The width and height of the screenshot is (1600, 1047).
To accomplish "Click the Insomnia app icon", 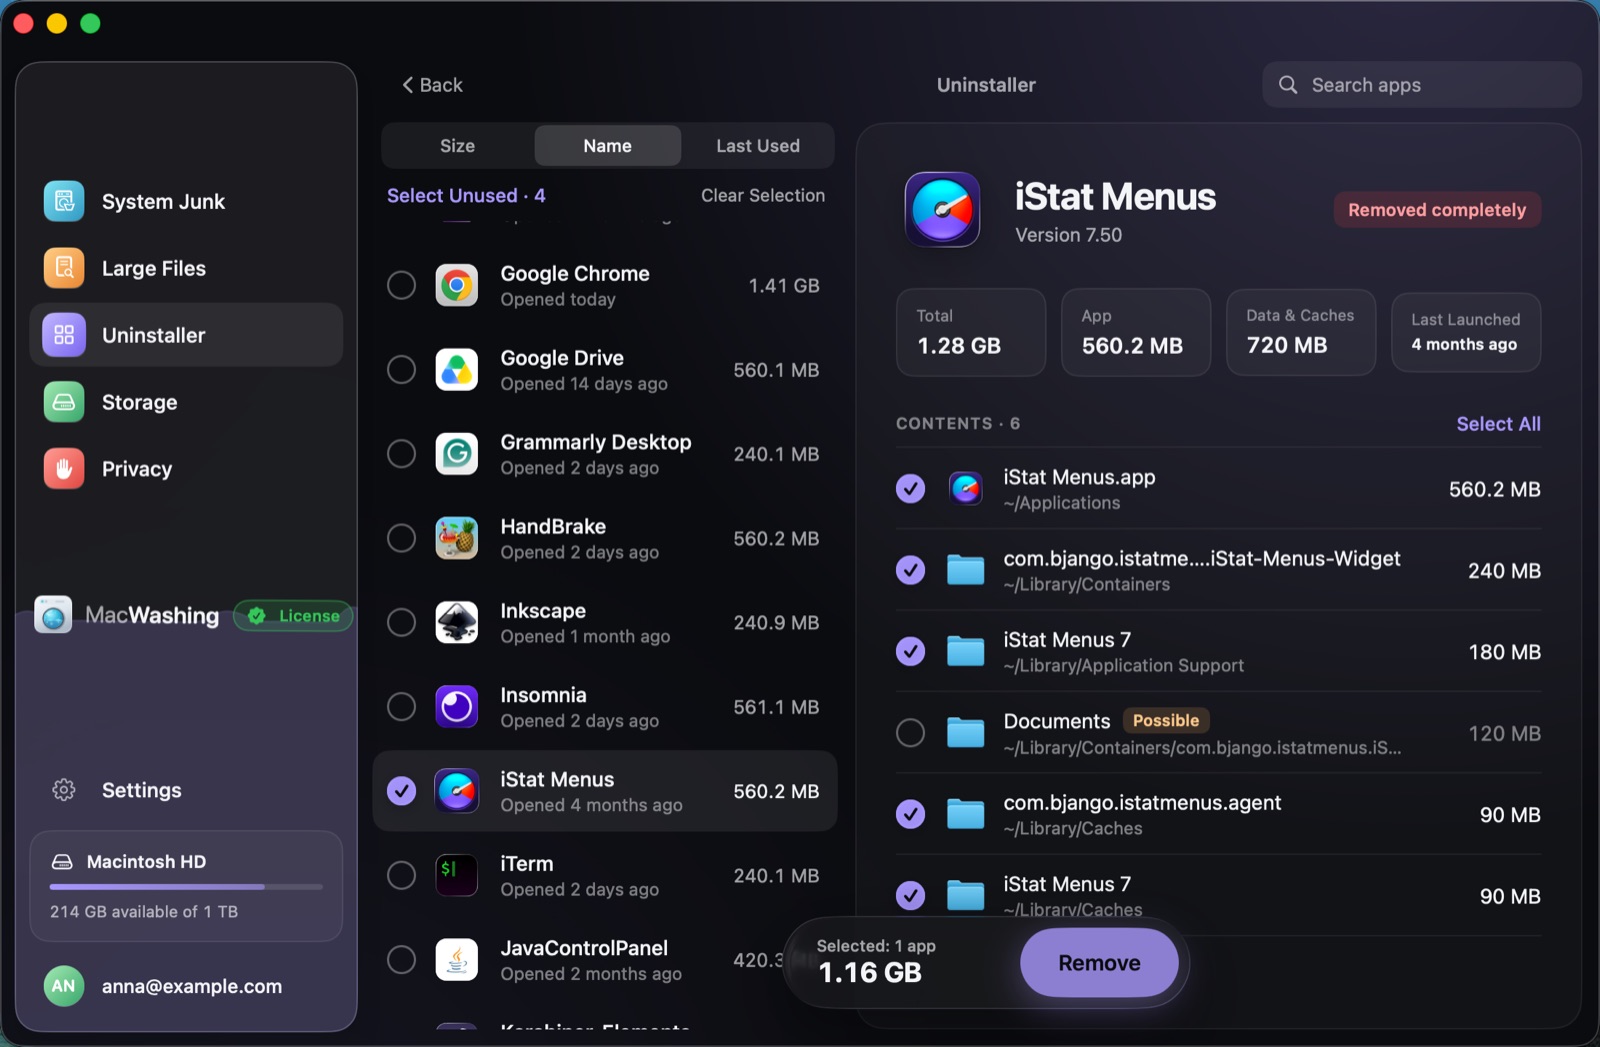I will coord(457,707).
